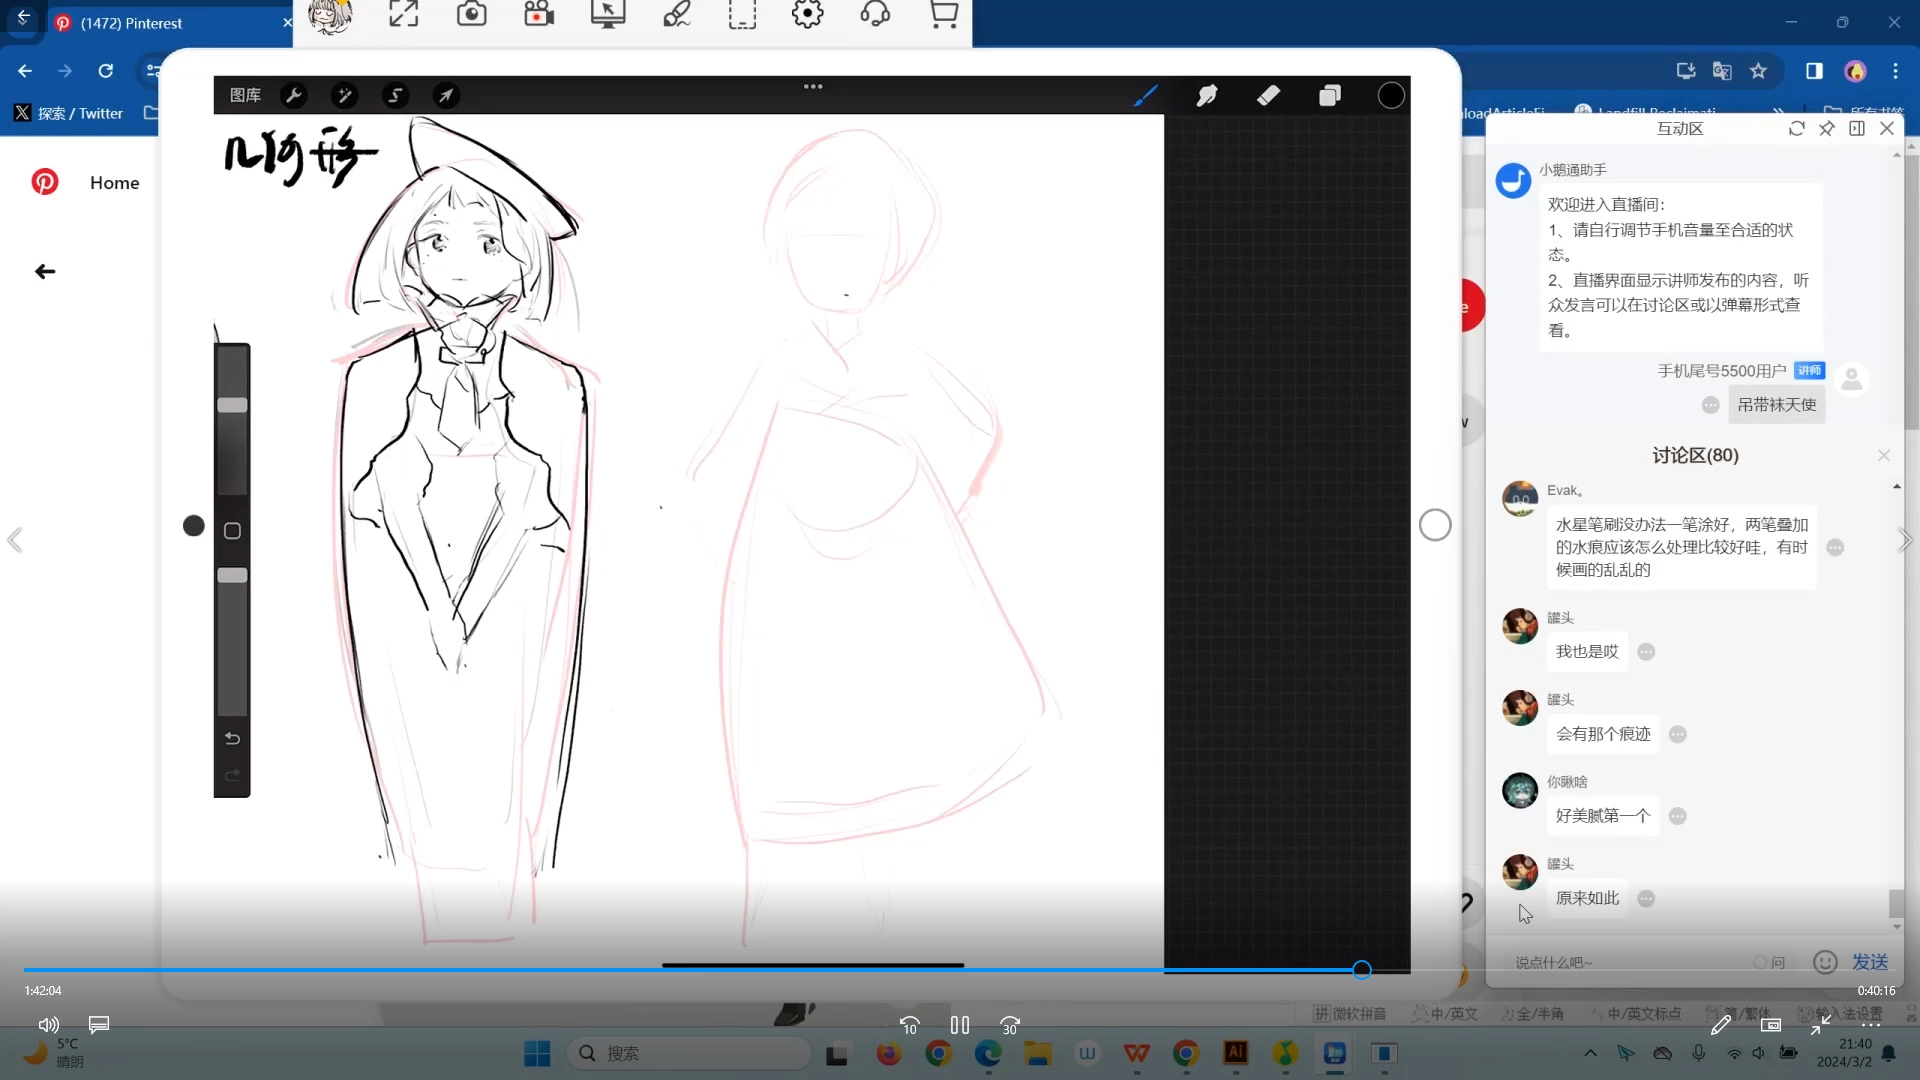Click 发送 to send the message
1920x1080 pixels.
[1869, 962]
